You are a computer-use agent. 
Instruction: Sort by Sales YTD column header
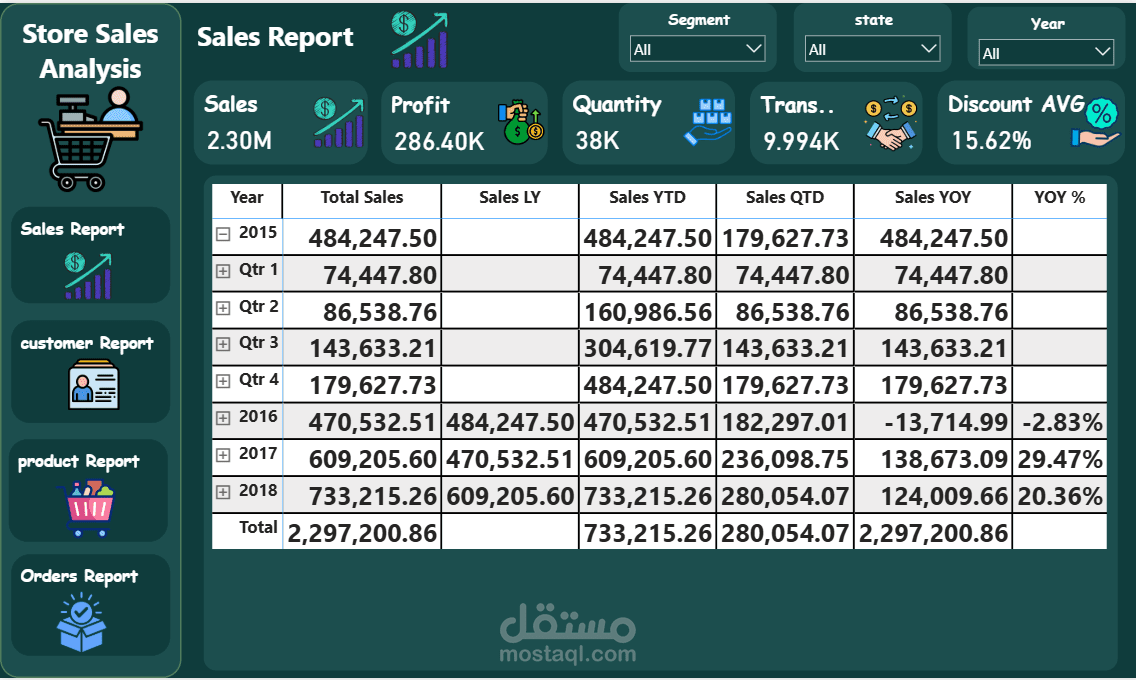coord(647,197)
